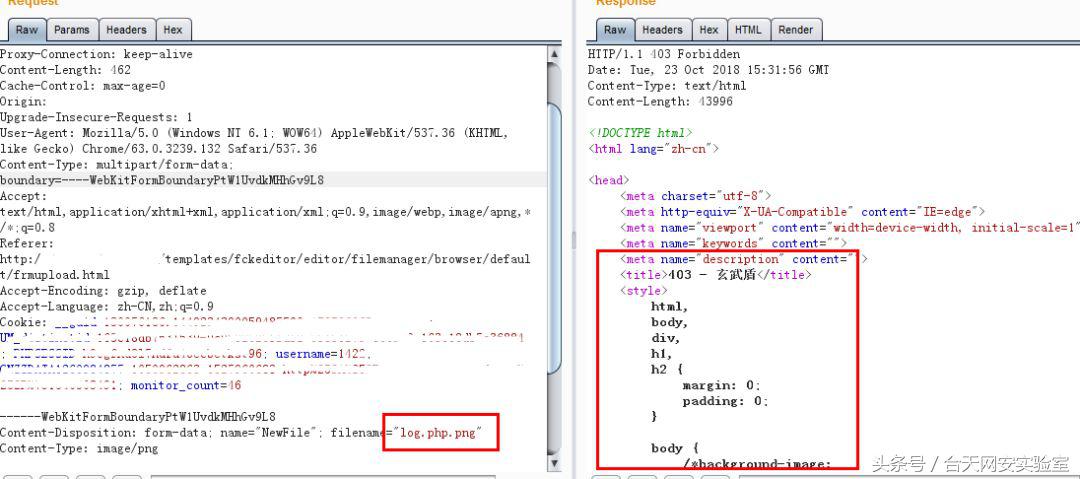Click the '------WebKitFormBoundaryPtW1UvdkMHhGv9L8' body separator line

coord(138,417)
